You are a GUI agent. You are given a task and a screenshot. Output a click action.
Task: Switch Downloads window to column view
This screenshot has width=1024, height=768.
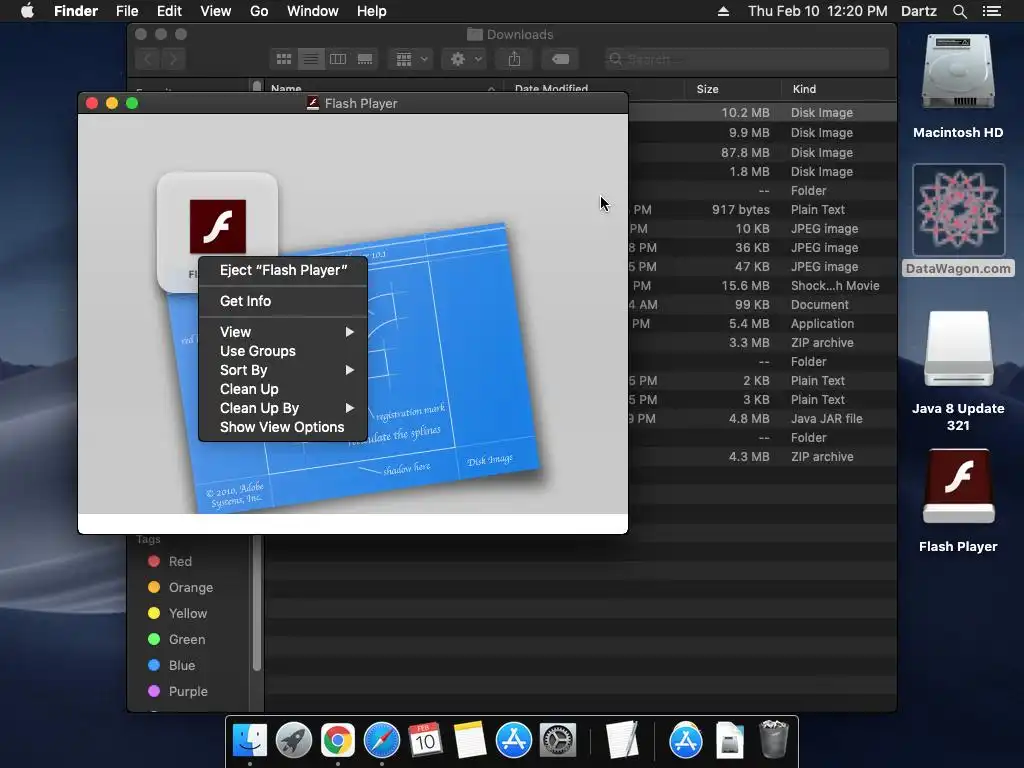338,59
